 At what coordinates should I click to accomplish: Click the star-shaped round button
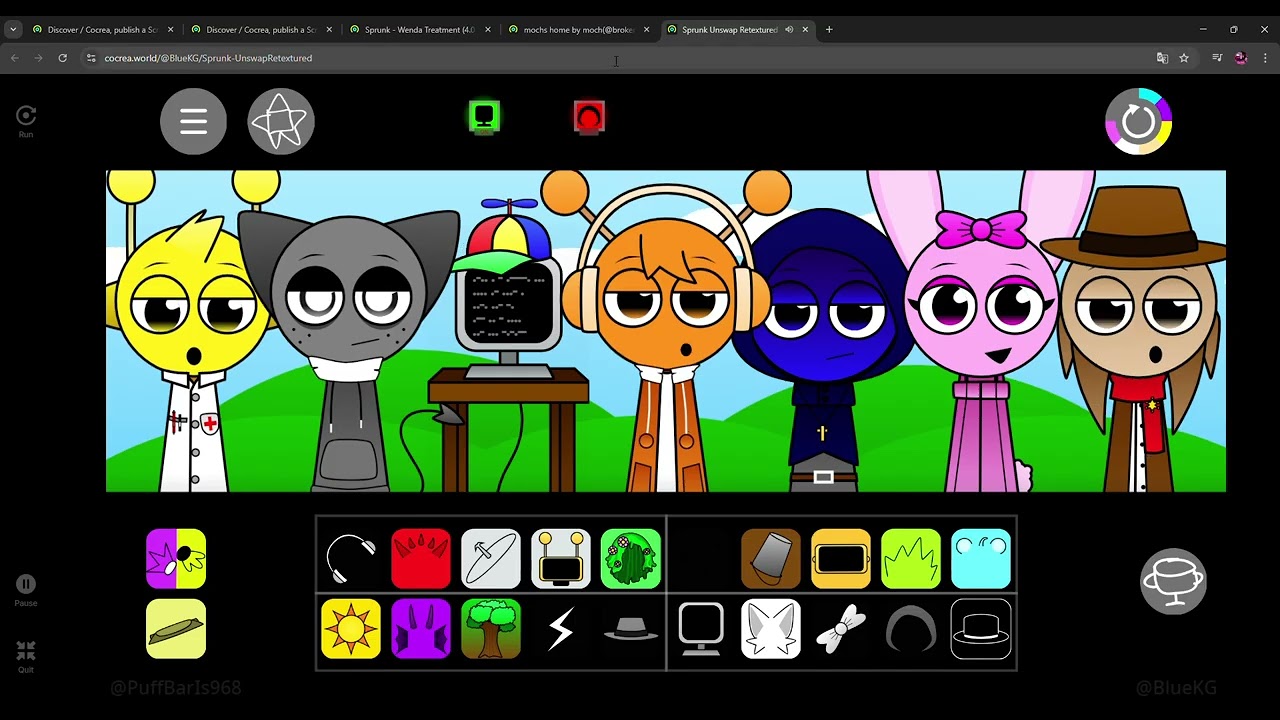[281, 122]
